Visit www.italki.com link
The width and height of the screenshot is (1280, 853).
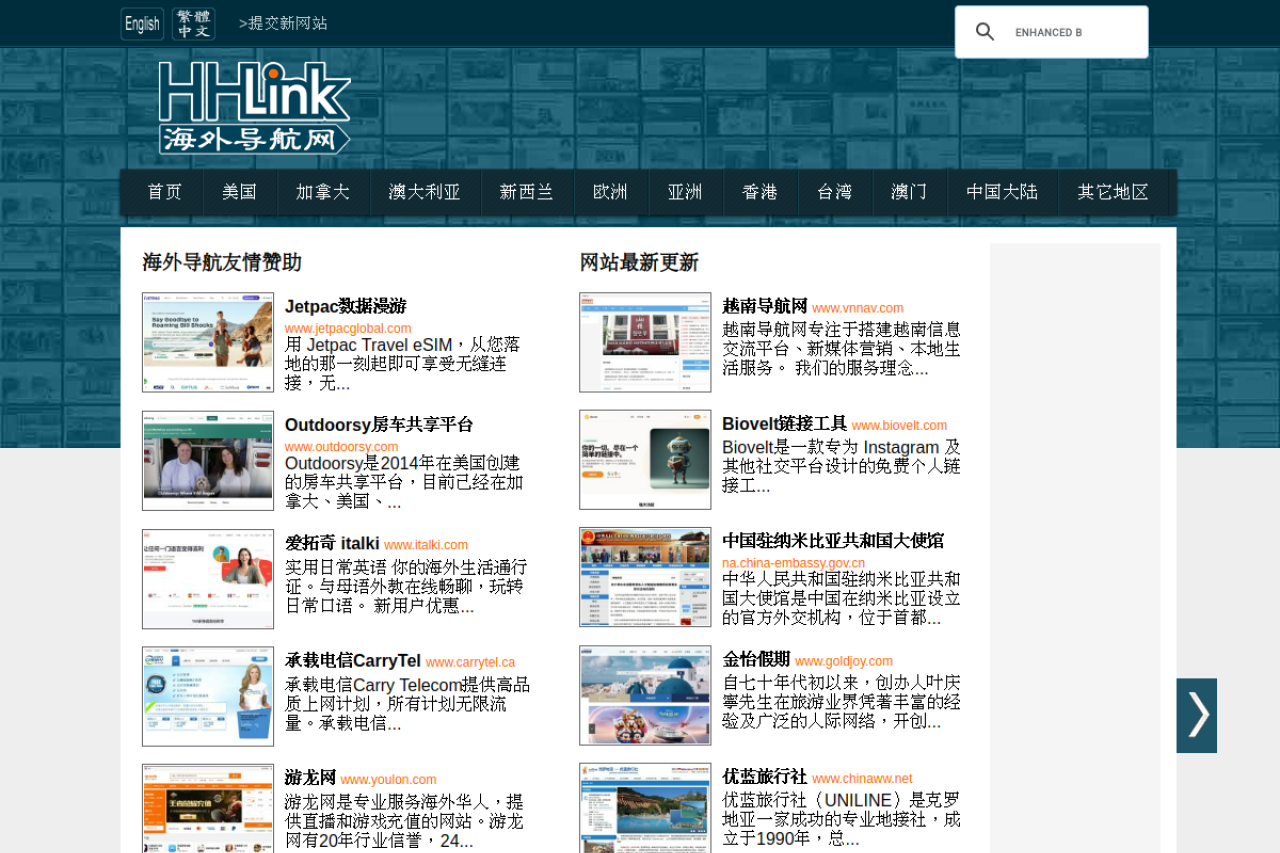(x=426, y=545)
